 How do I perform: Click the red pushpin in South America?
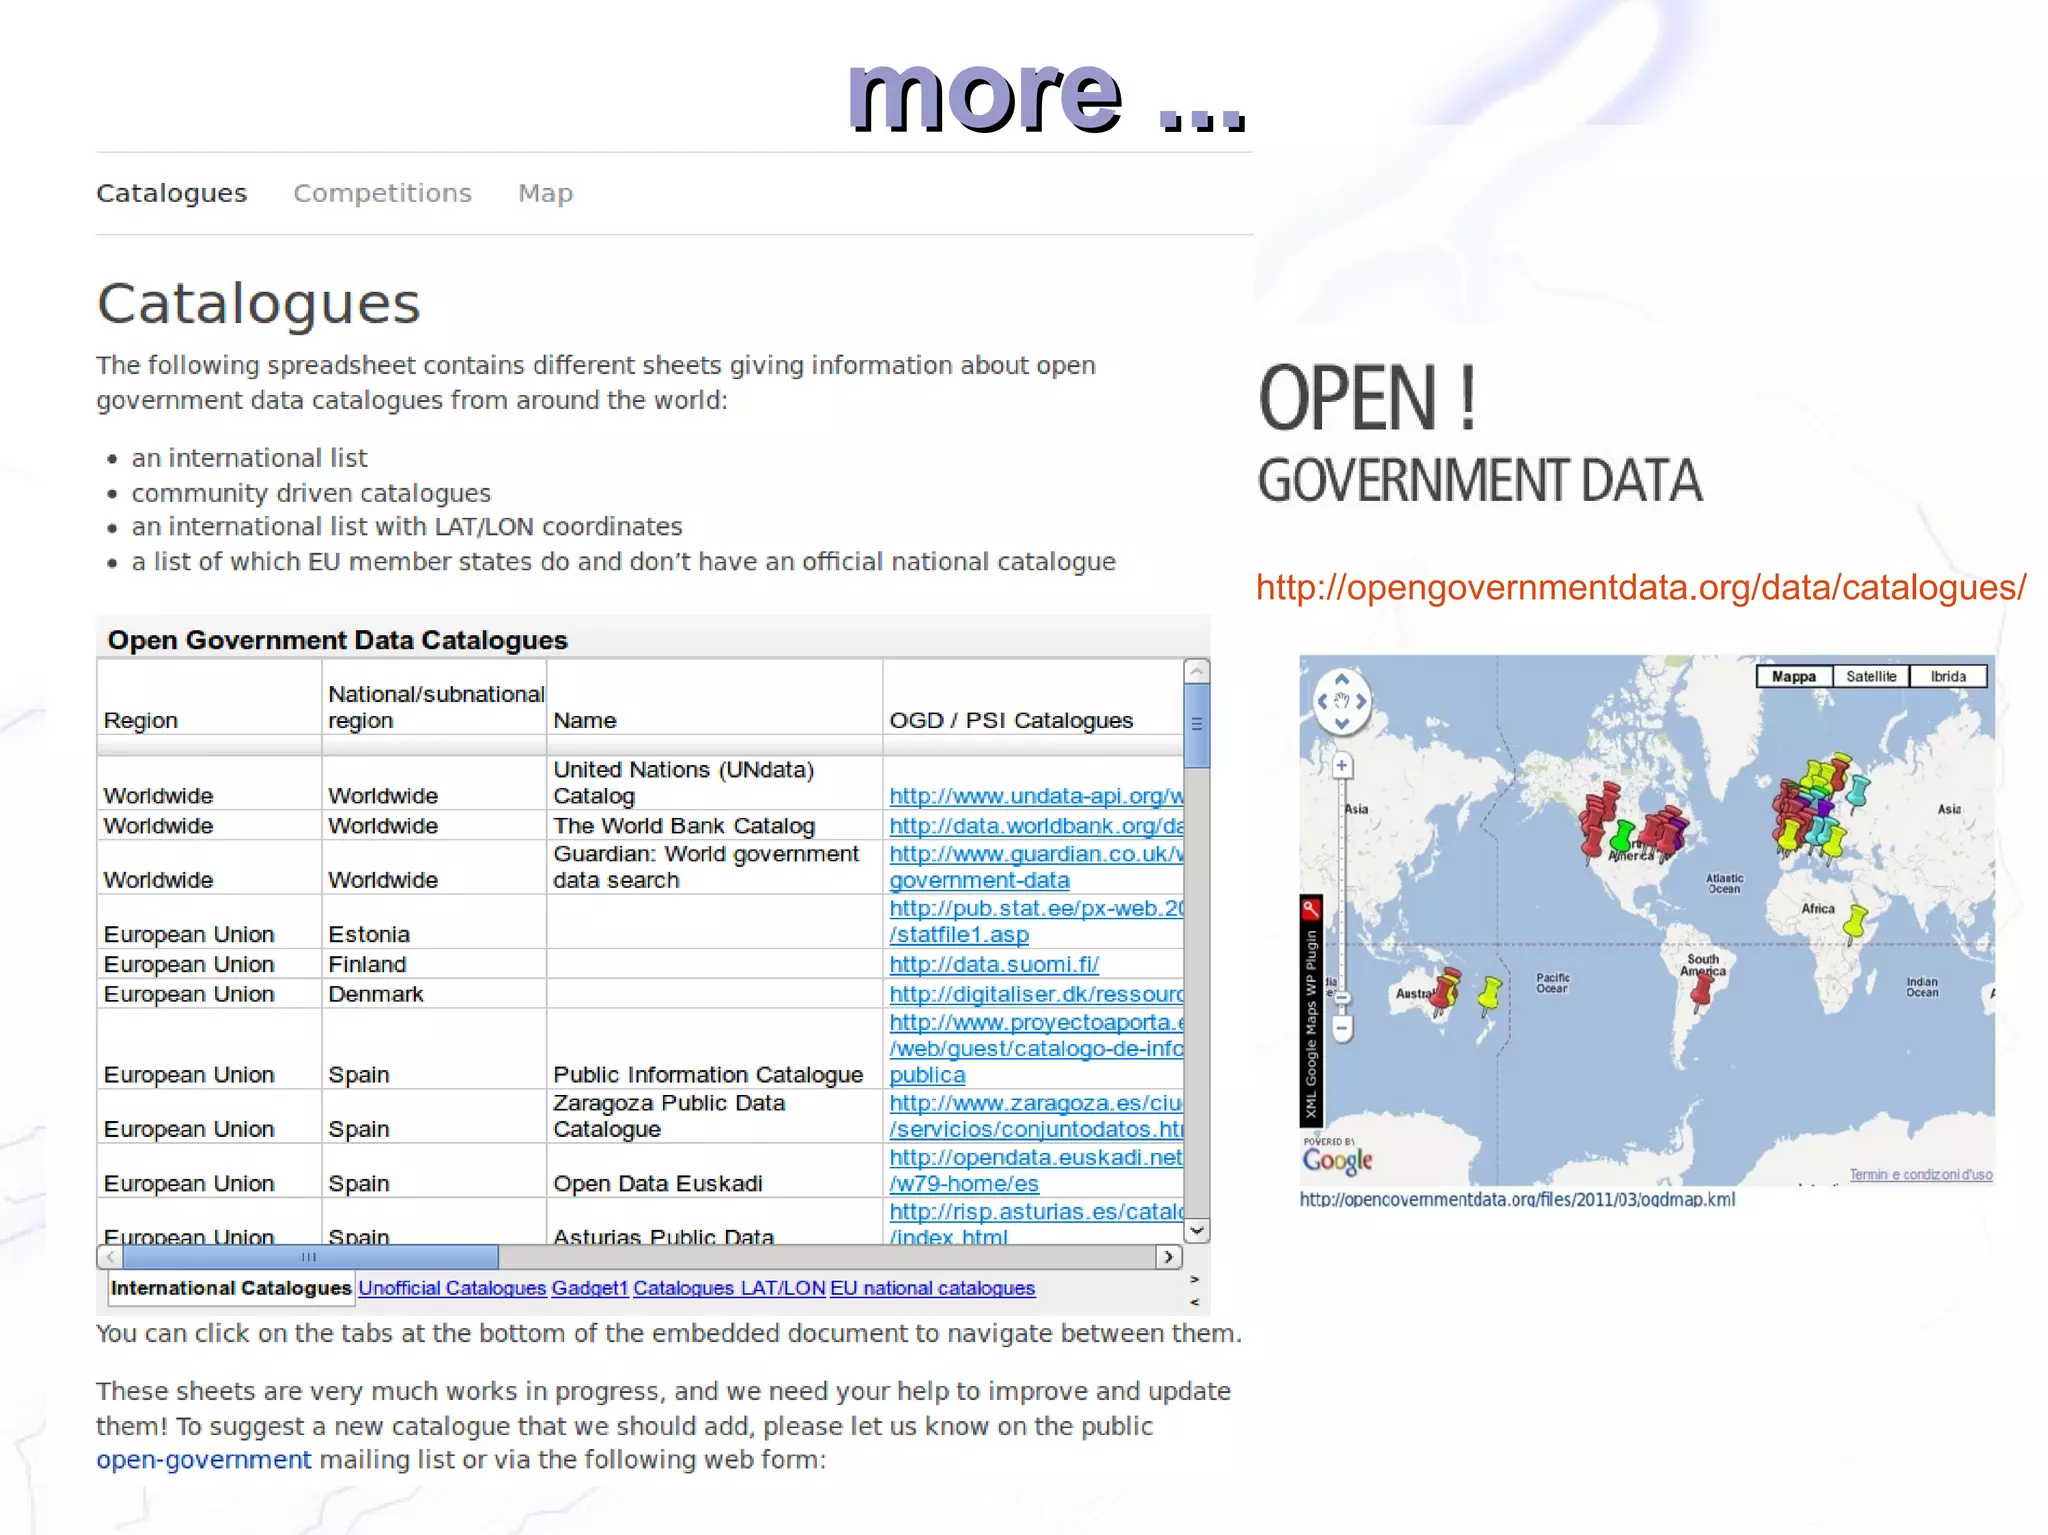(x=1701, y=990)
